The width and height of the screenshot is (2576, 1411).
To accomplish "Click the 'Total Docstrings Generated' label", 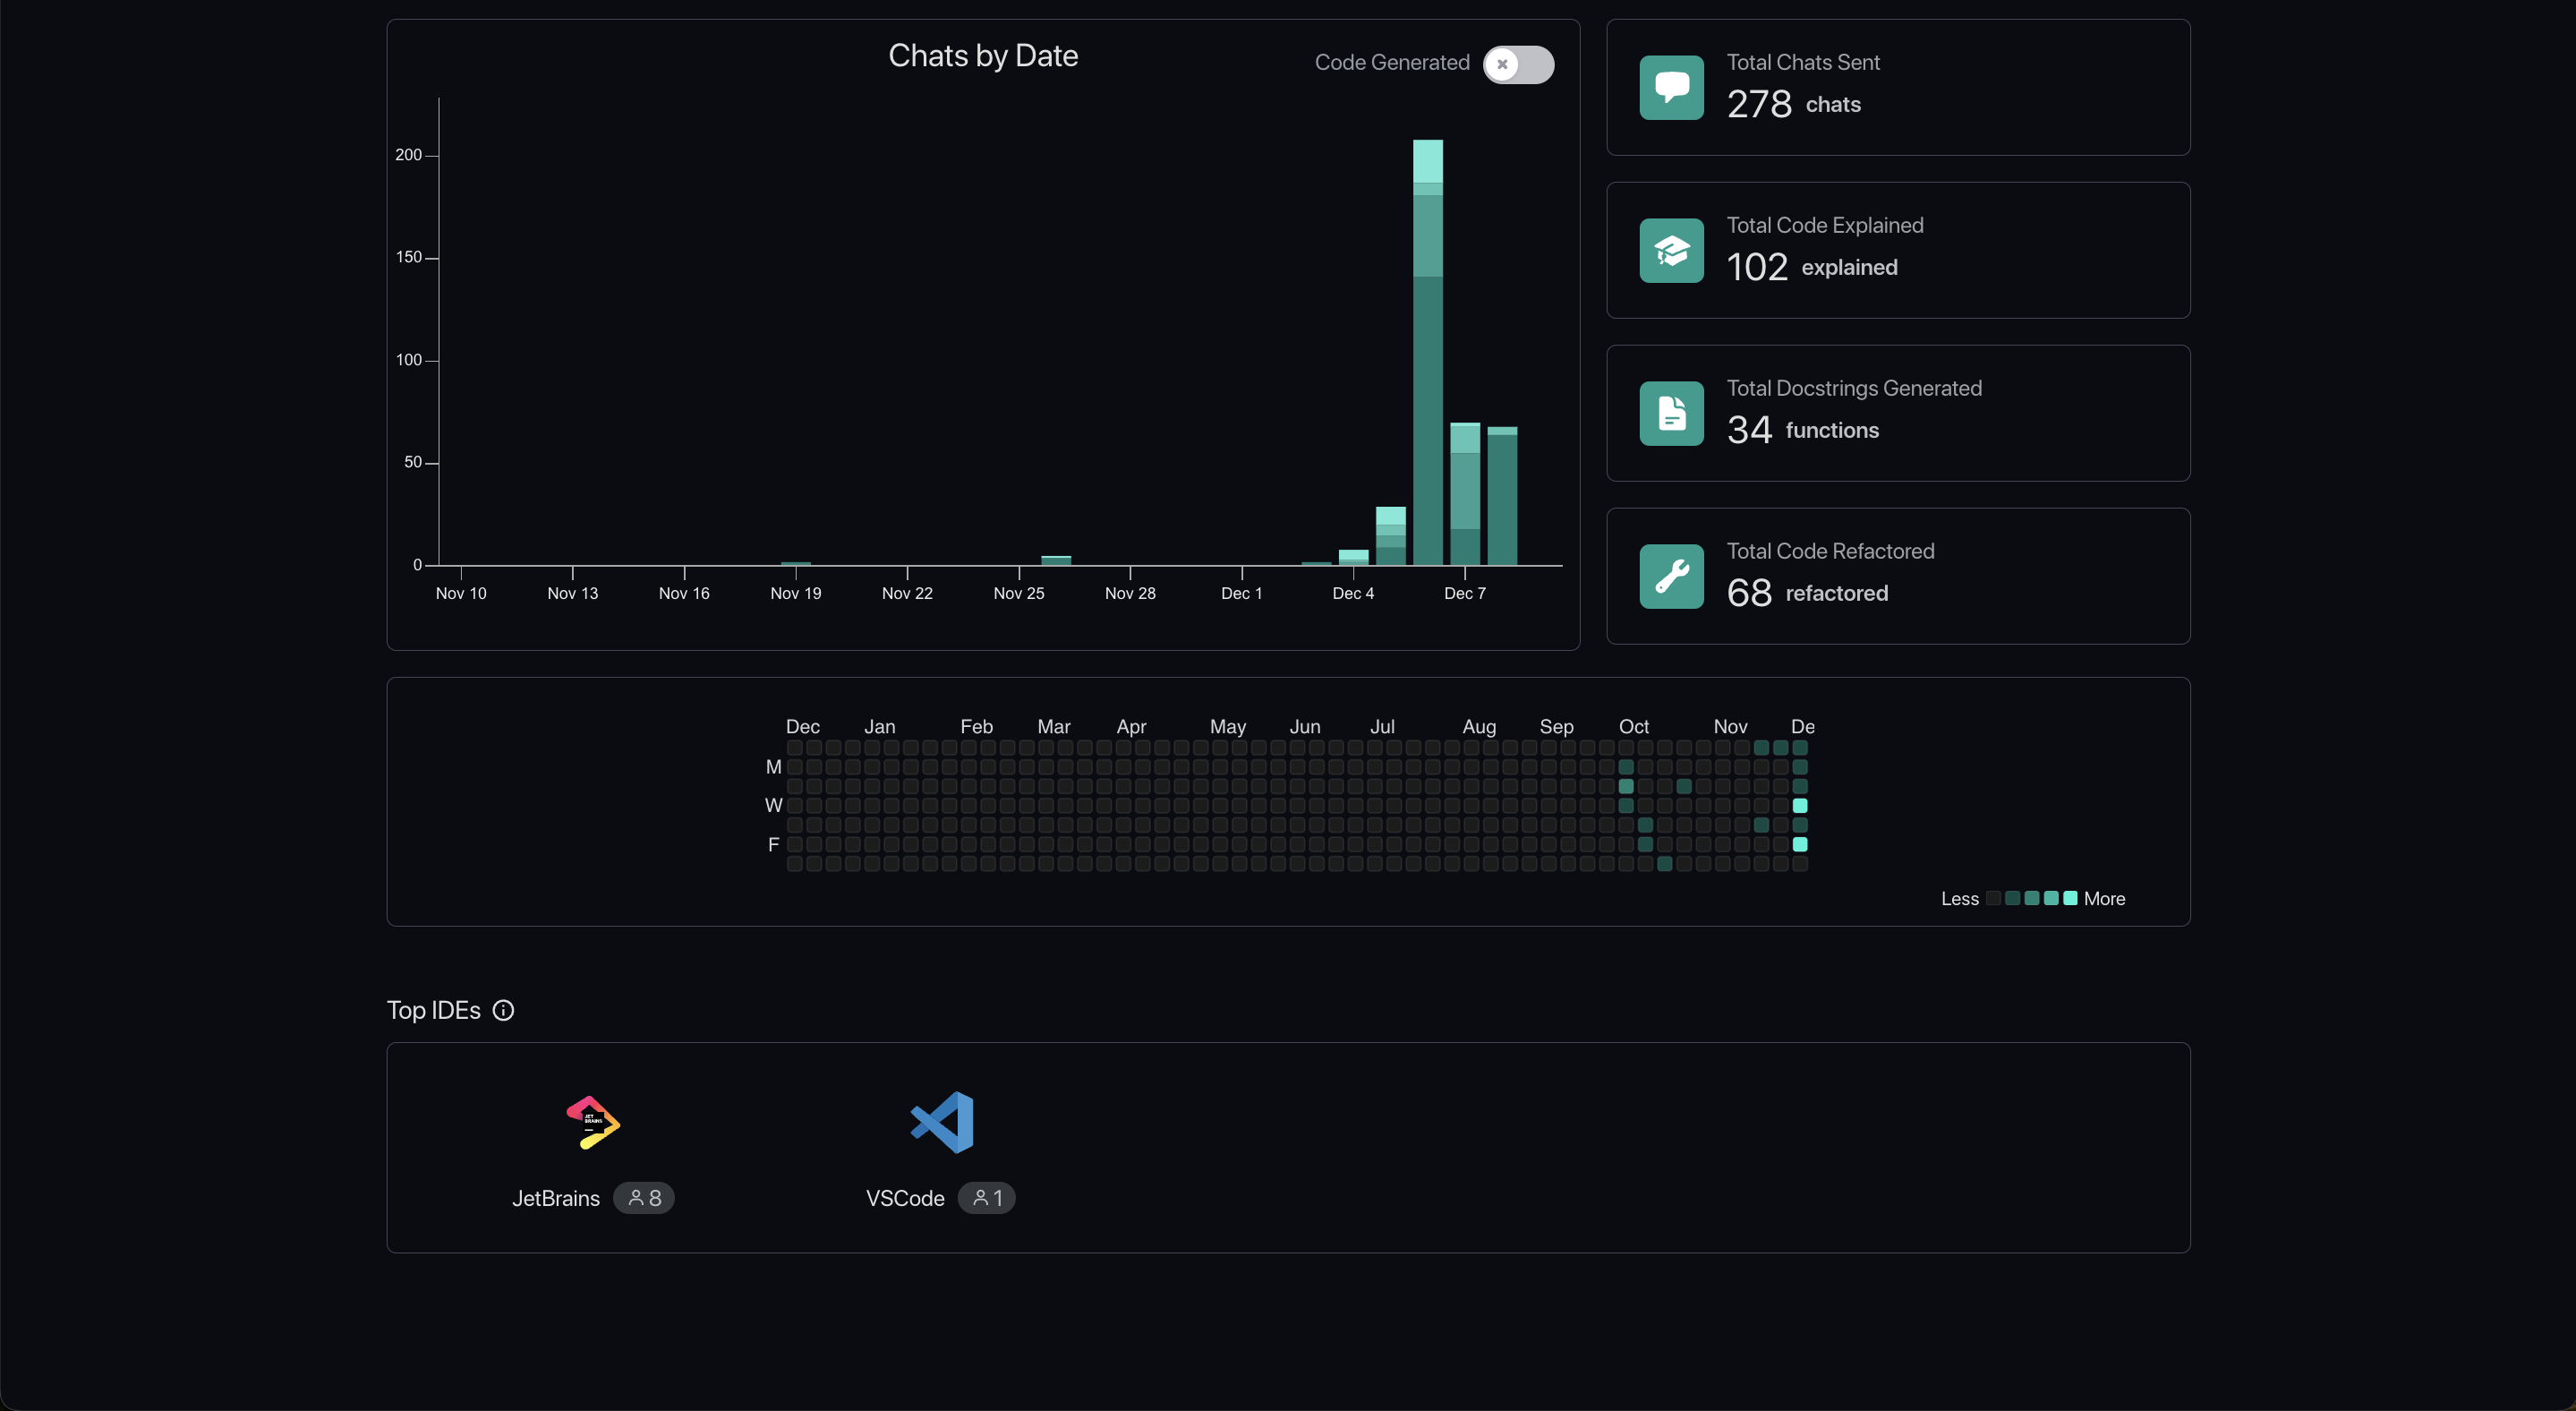I will point(1854,388).
